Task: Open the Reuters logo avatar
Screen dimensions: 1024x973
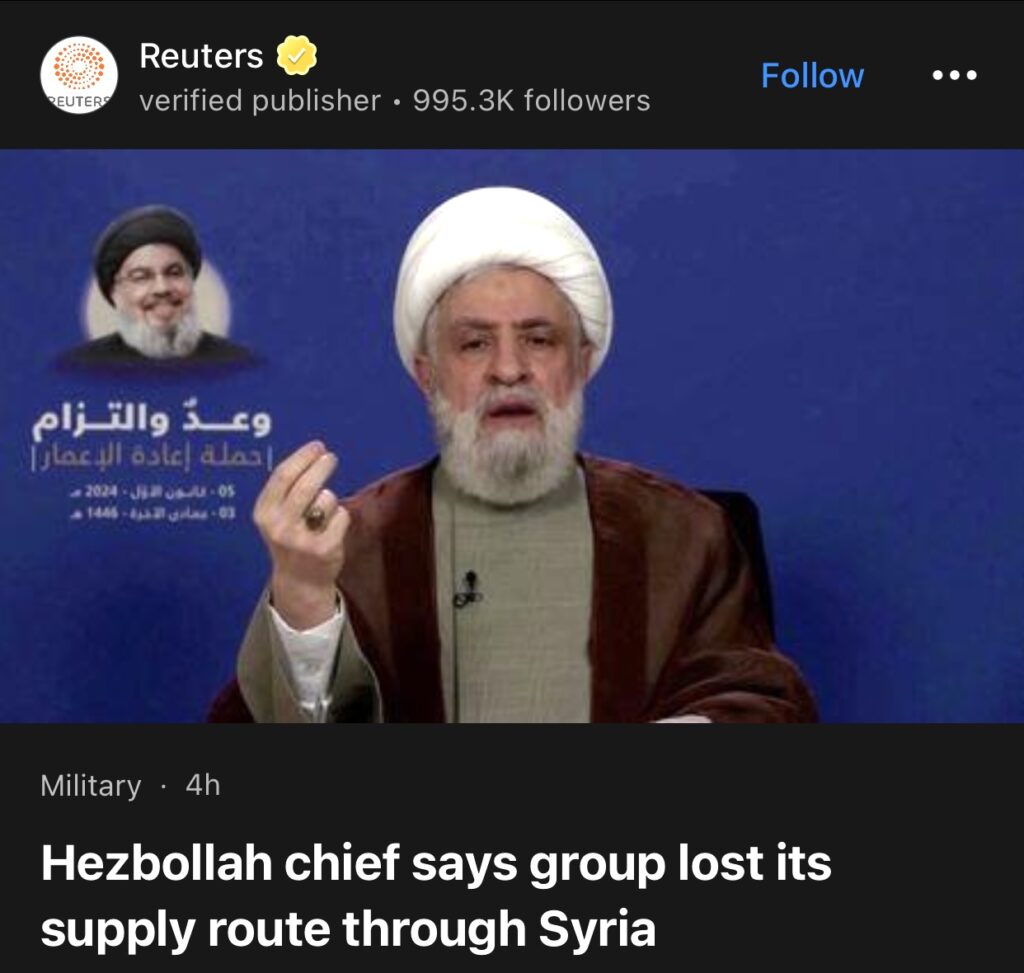Action: click(79, 75)
